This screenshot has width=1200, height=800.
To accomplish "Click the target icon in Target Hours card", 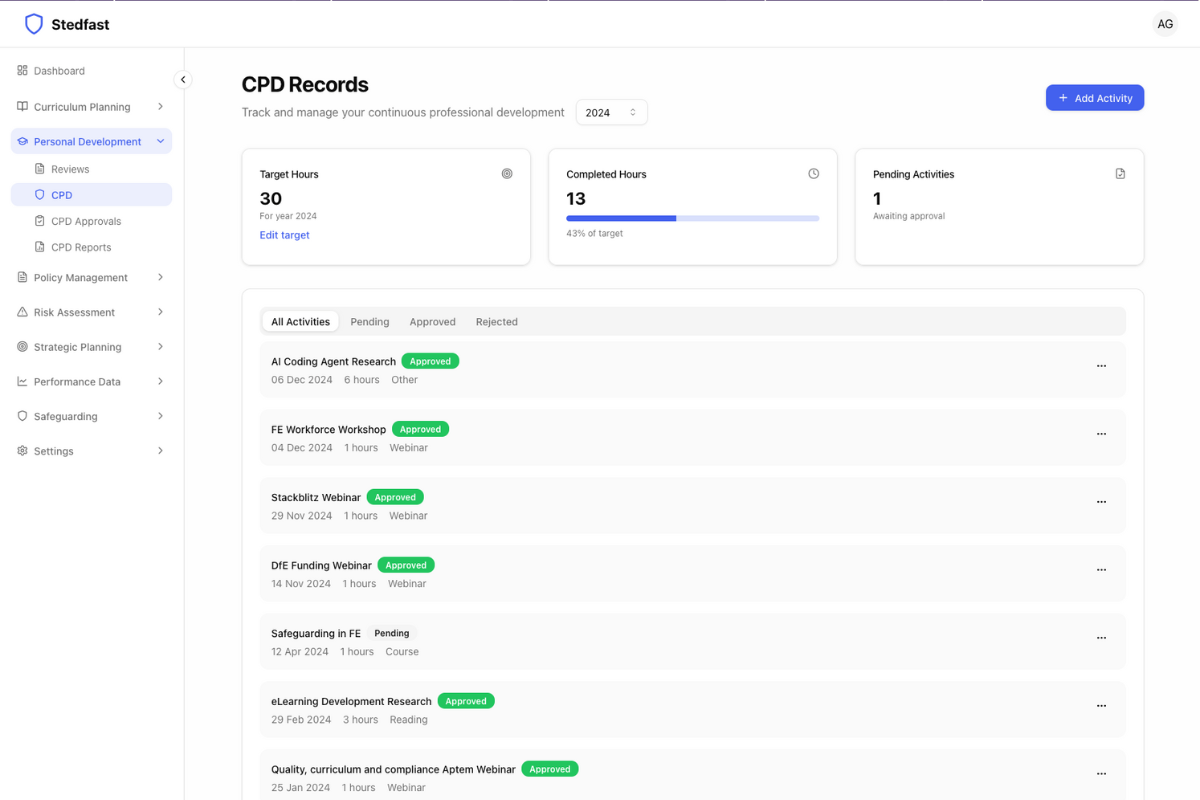I will click(x=507, y=174).
